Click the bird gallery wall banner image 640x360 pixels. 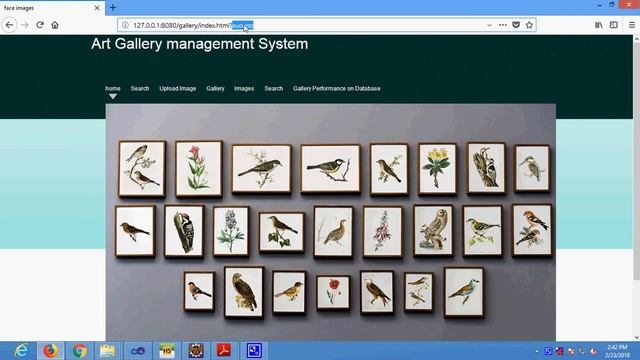tap(331, 222)
